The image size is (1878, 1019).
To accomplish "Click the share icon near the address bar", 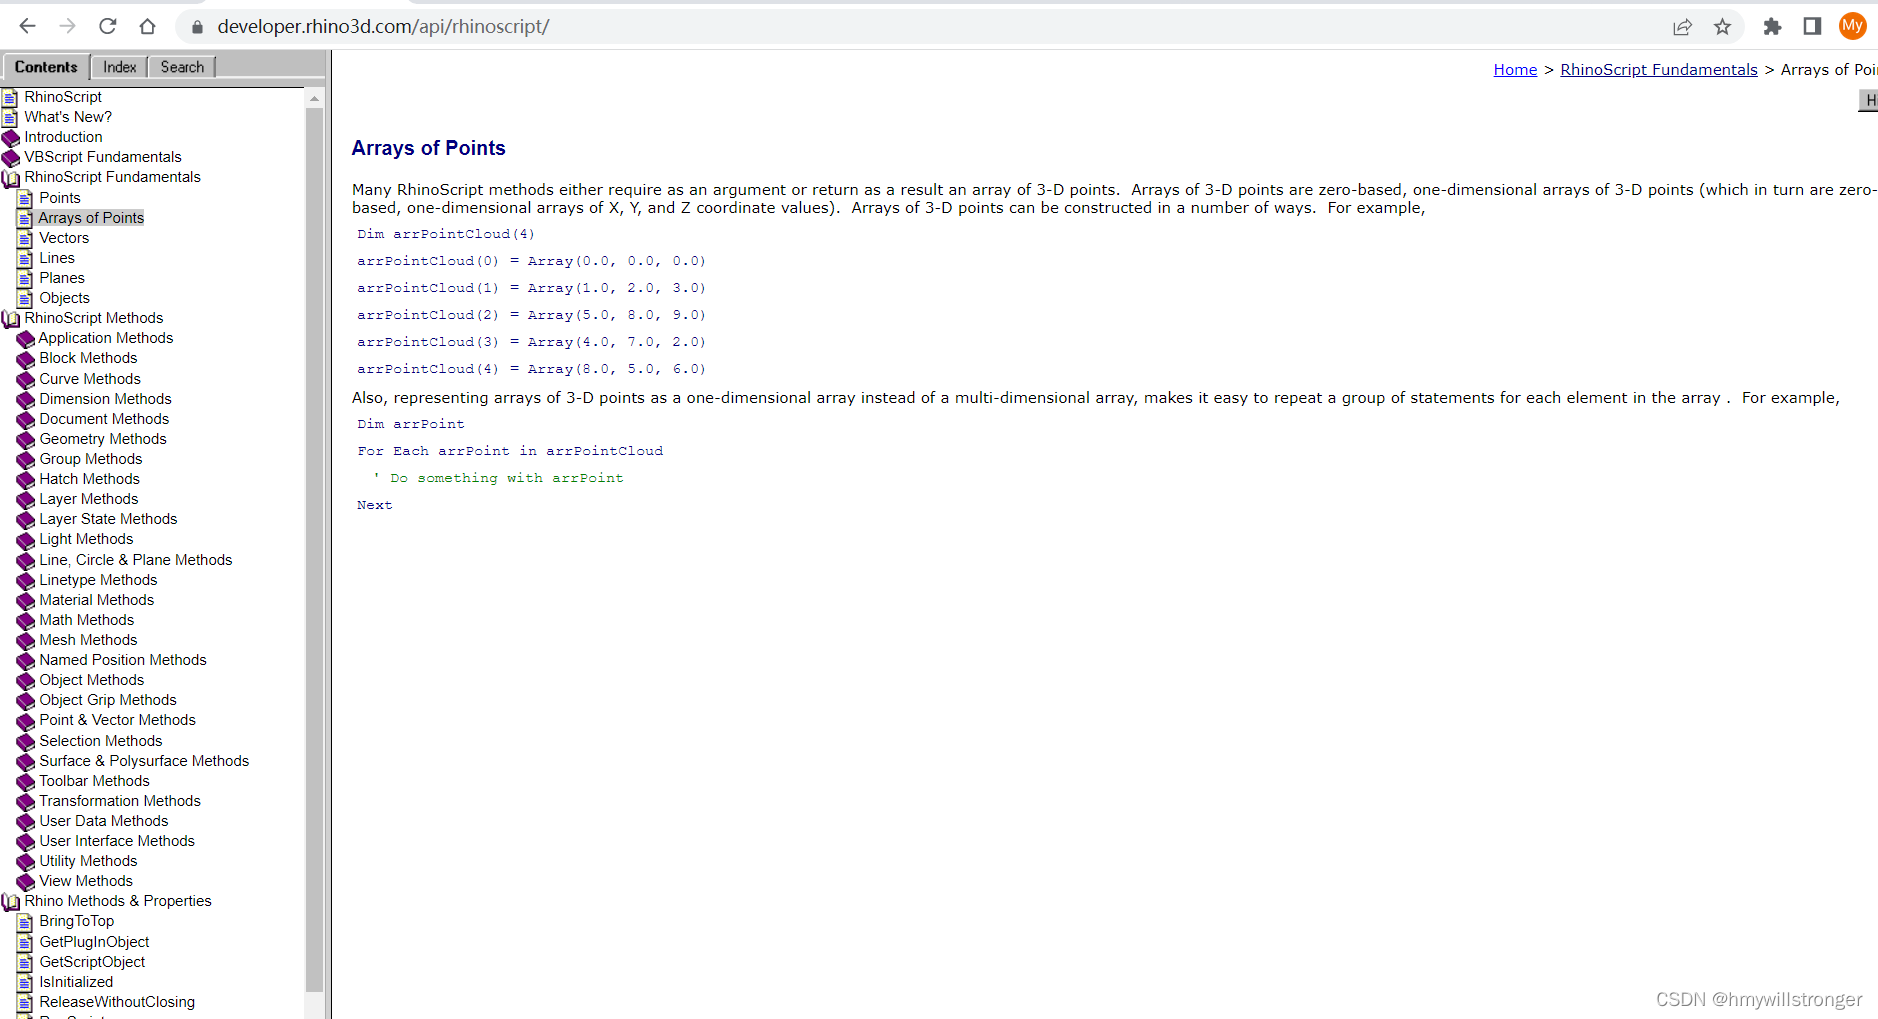I will click(1683, 27).
